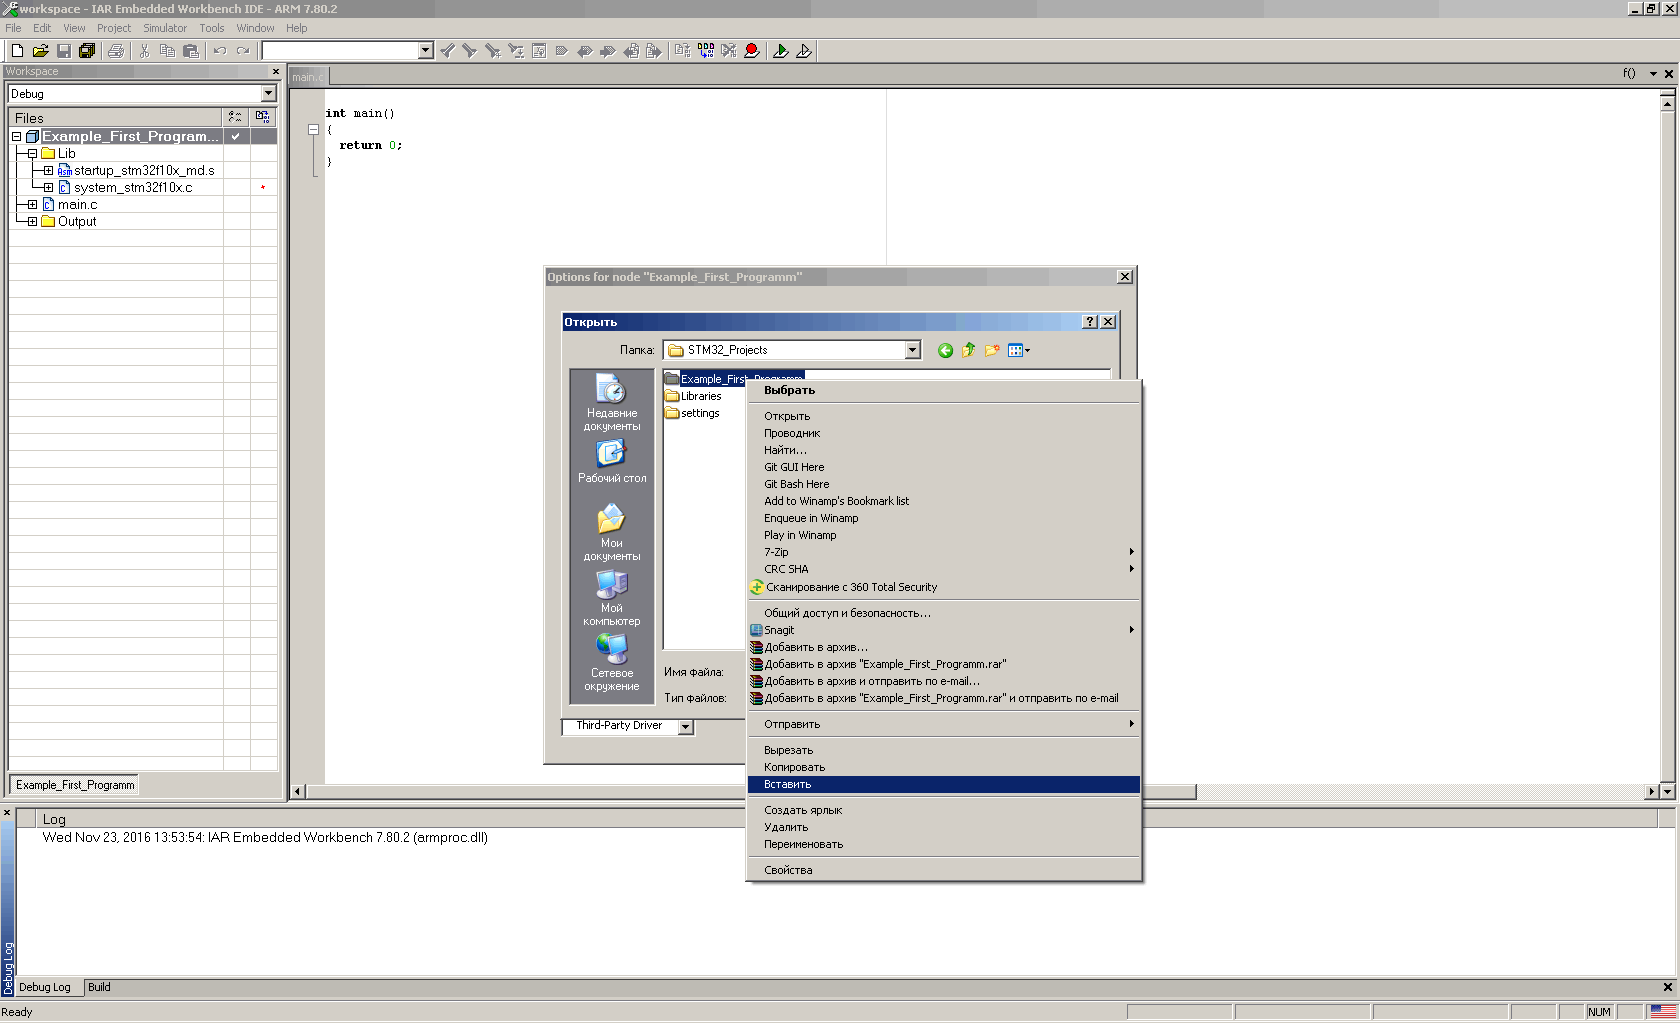Switch to the Build tab
The width and height of the screenshot is (1680, 1023).
[99, 987]
